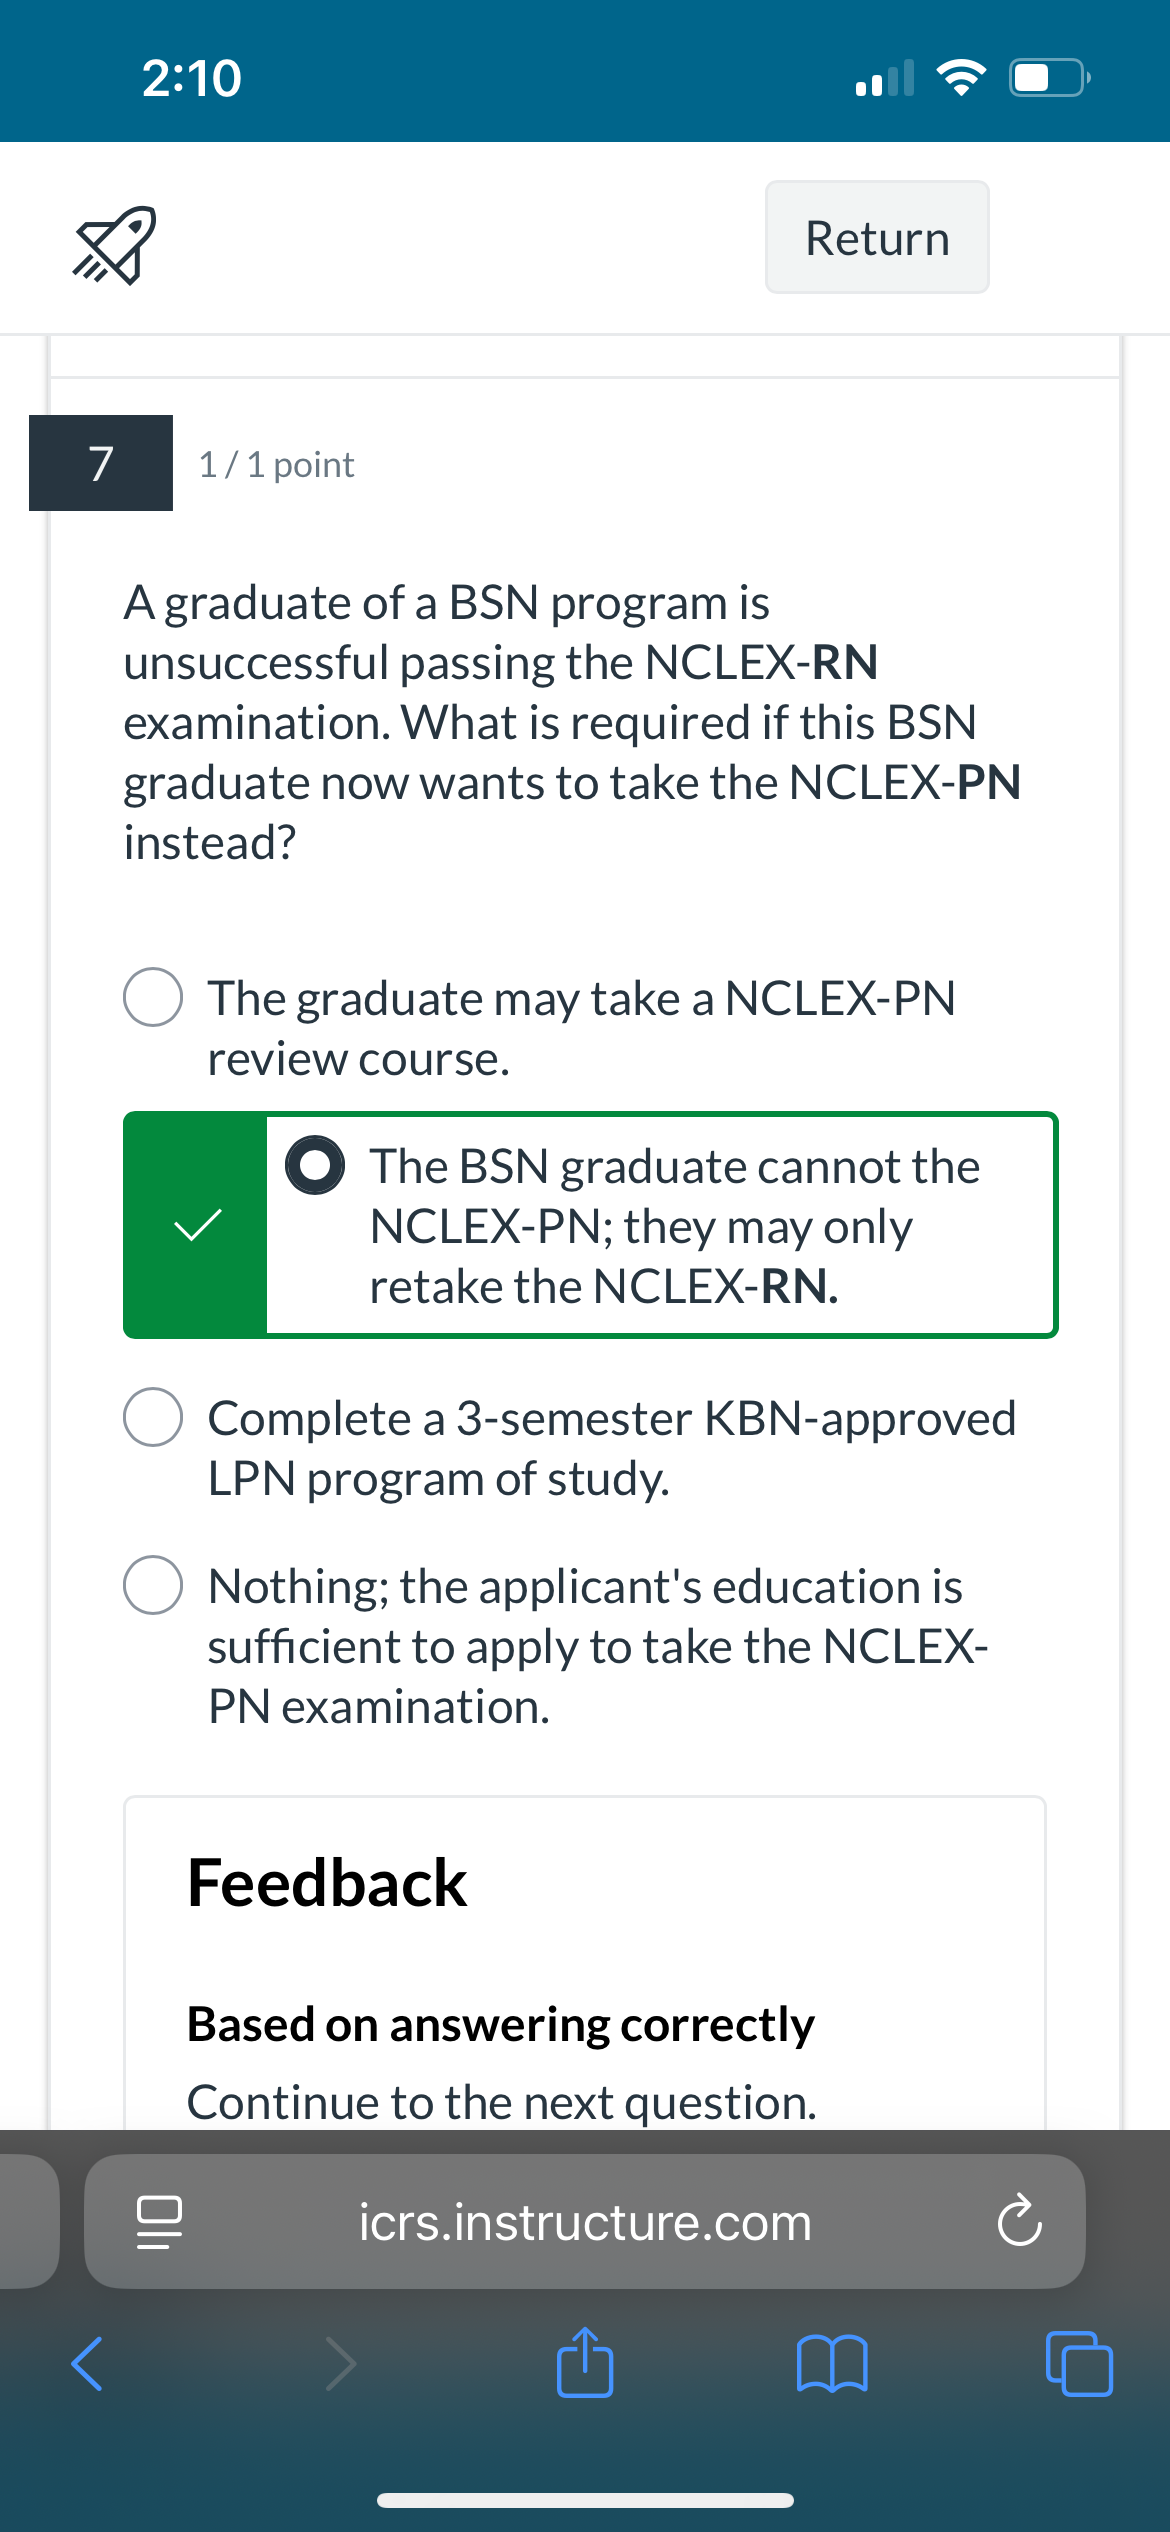Open the Safari page settings reader icon
Screen dimensions: 1170x2532
[159, 2222]
